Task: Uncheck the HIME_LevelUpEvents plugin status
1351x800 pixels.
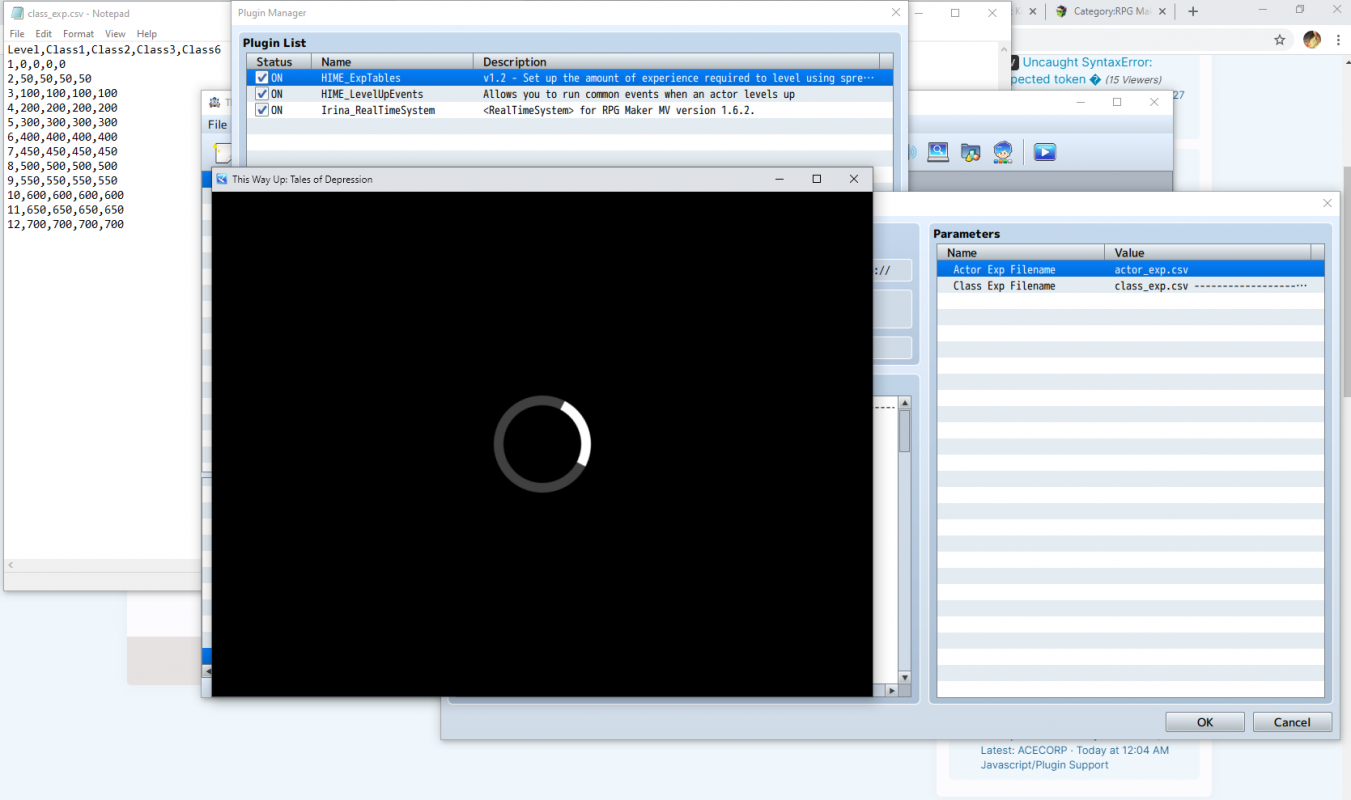Action: (x=262, y=94)
